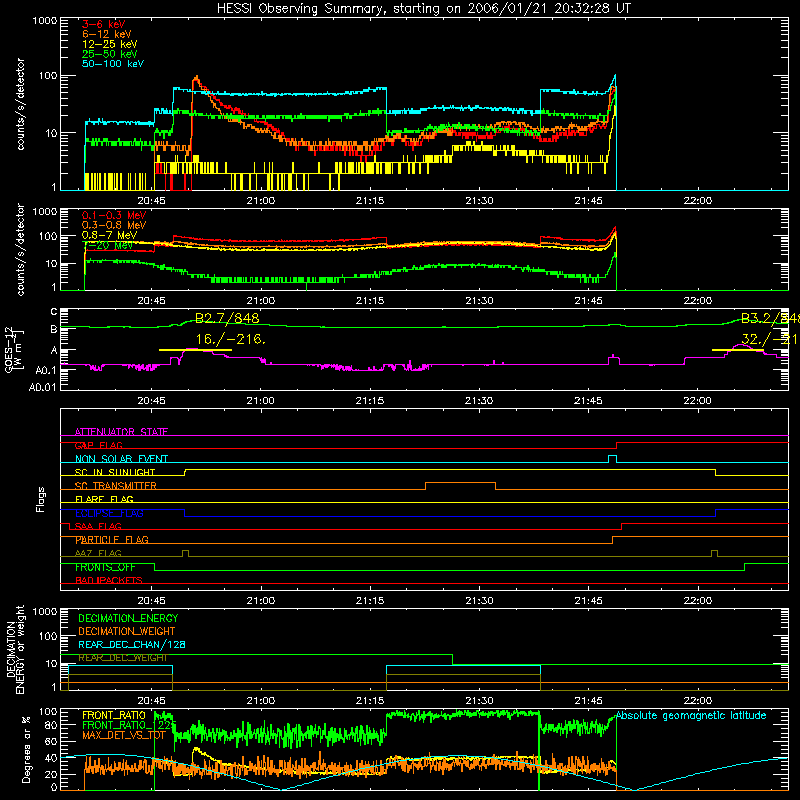Click the FRONTS_OFF flag label
The width and height of the screenshot is (800, 800).
pyautogui.click(x=105, y=567)
